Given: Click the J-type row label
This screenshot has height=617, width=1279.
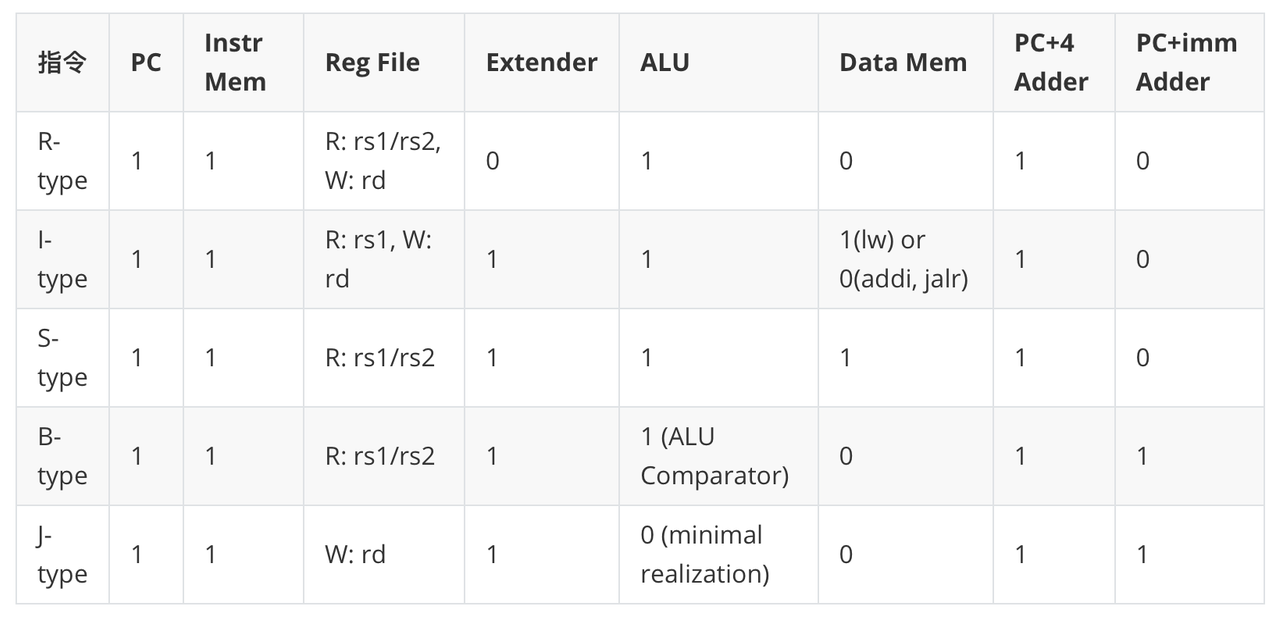Looking at the screenshot, I should click(x=62, y=554).
